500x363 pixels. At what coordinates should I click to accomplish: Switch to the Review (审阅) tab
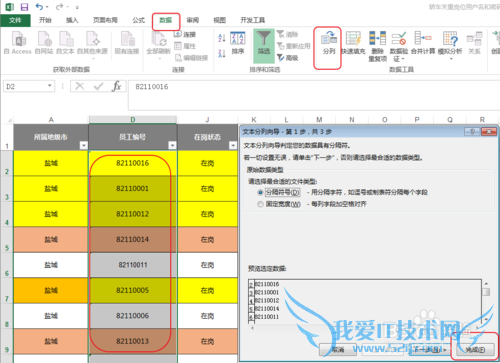[x=192, y=20]
